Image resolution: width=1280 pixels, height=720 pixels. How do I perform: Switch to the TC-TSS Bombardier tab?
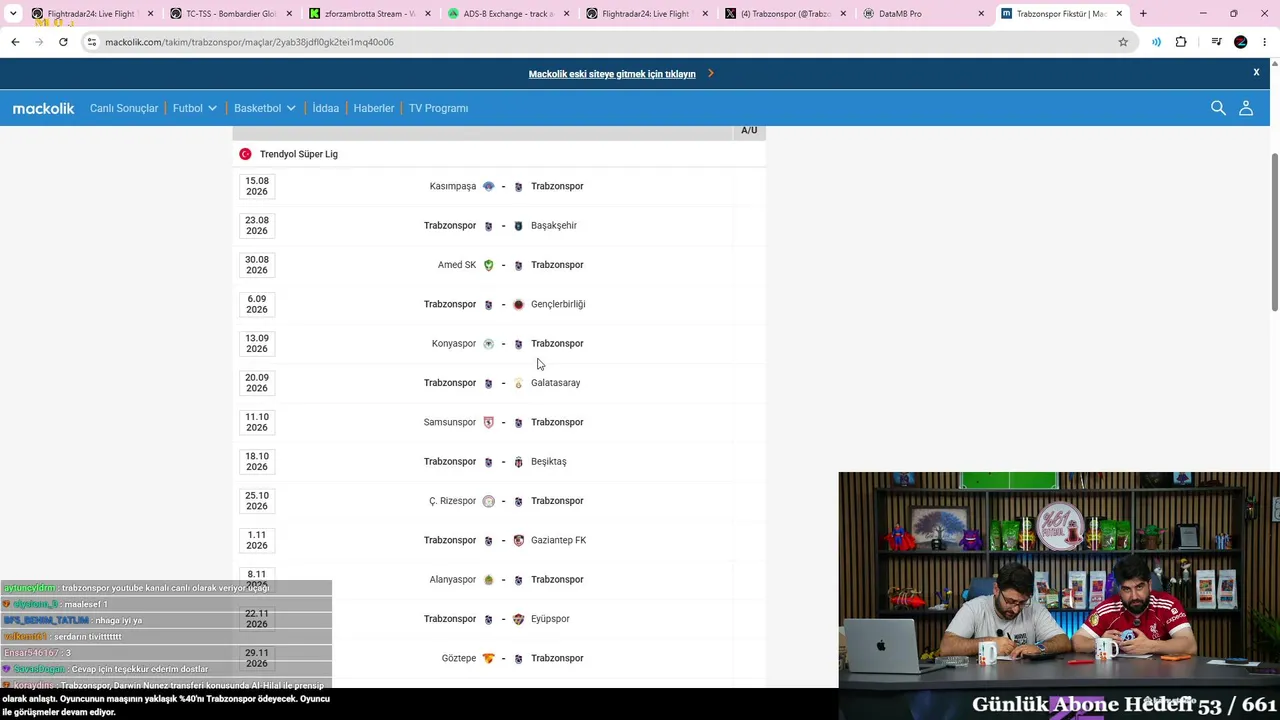[x=232, y=14]
